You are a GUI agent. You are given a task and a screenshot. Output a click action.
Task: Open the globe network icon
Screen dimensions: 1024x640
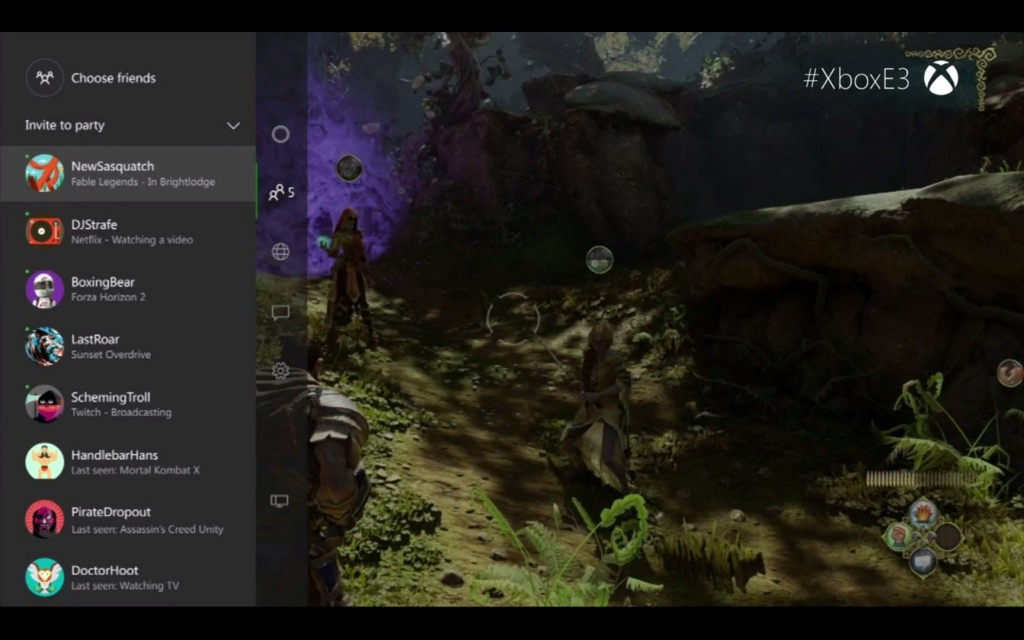coord(280,251)
